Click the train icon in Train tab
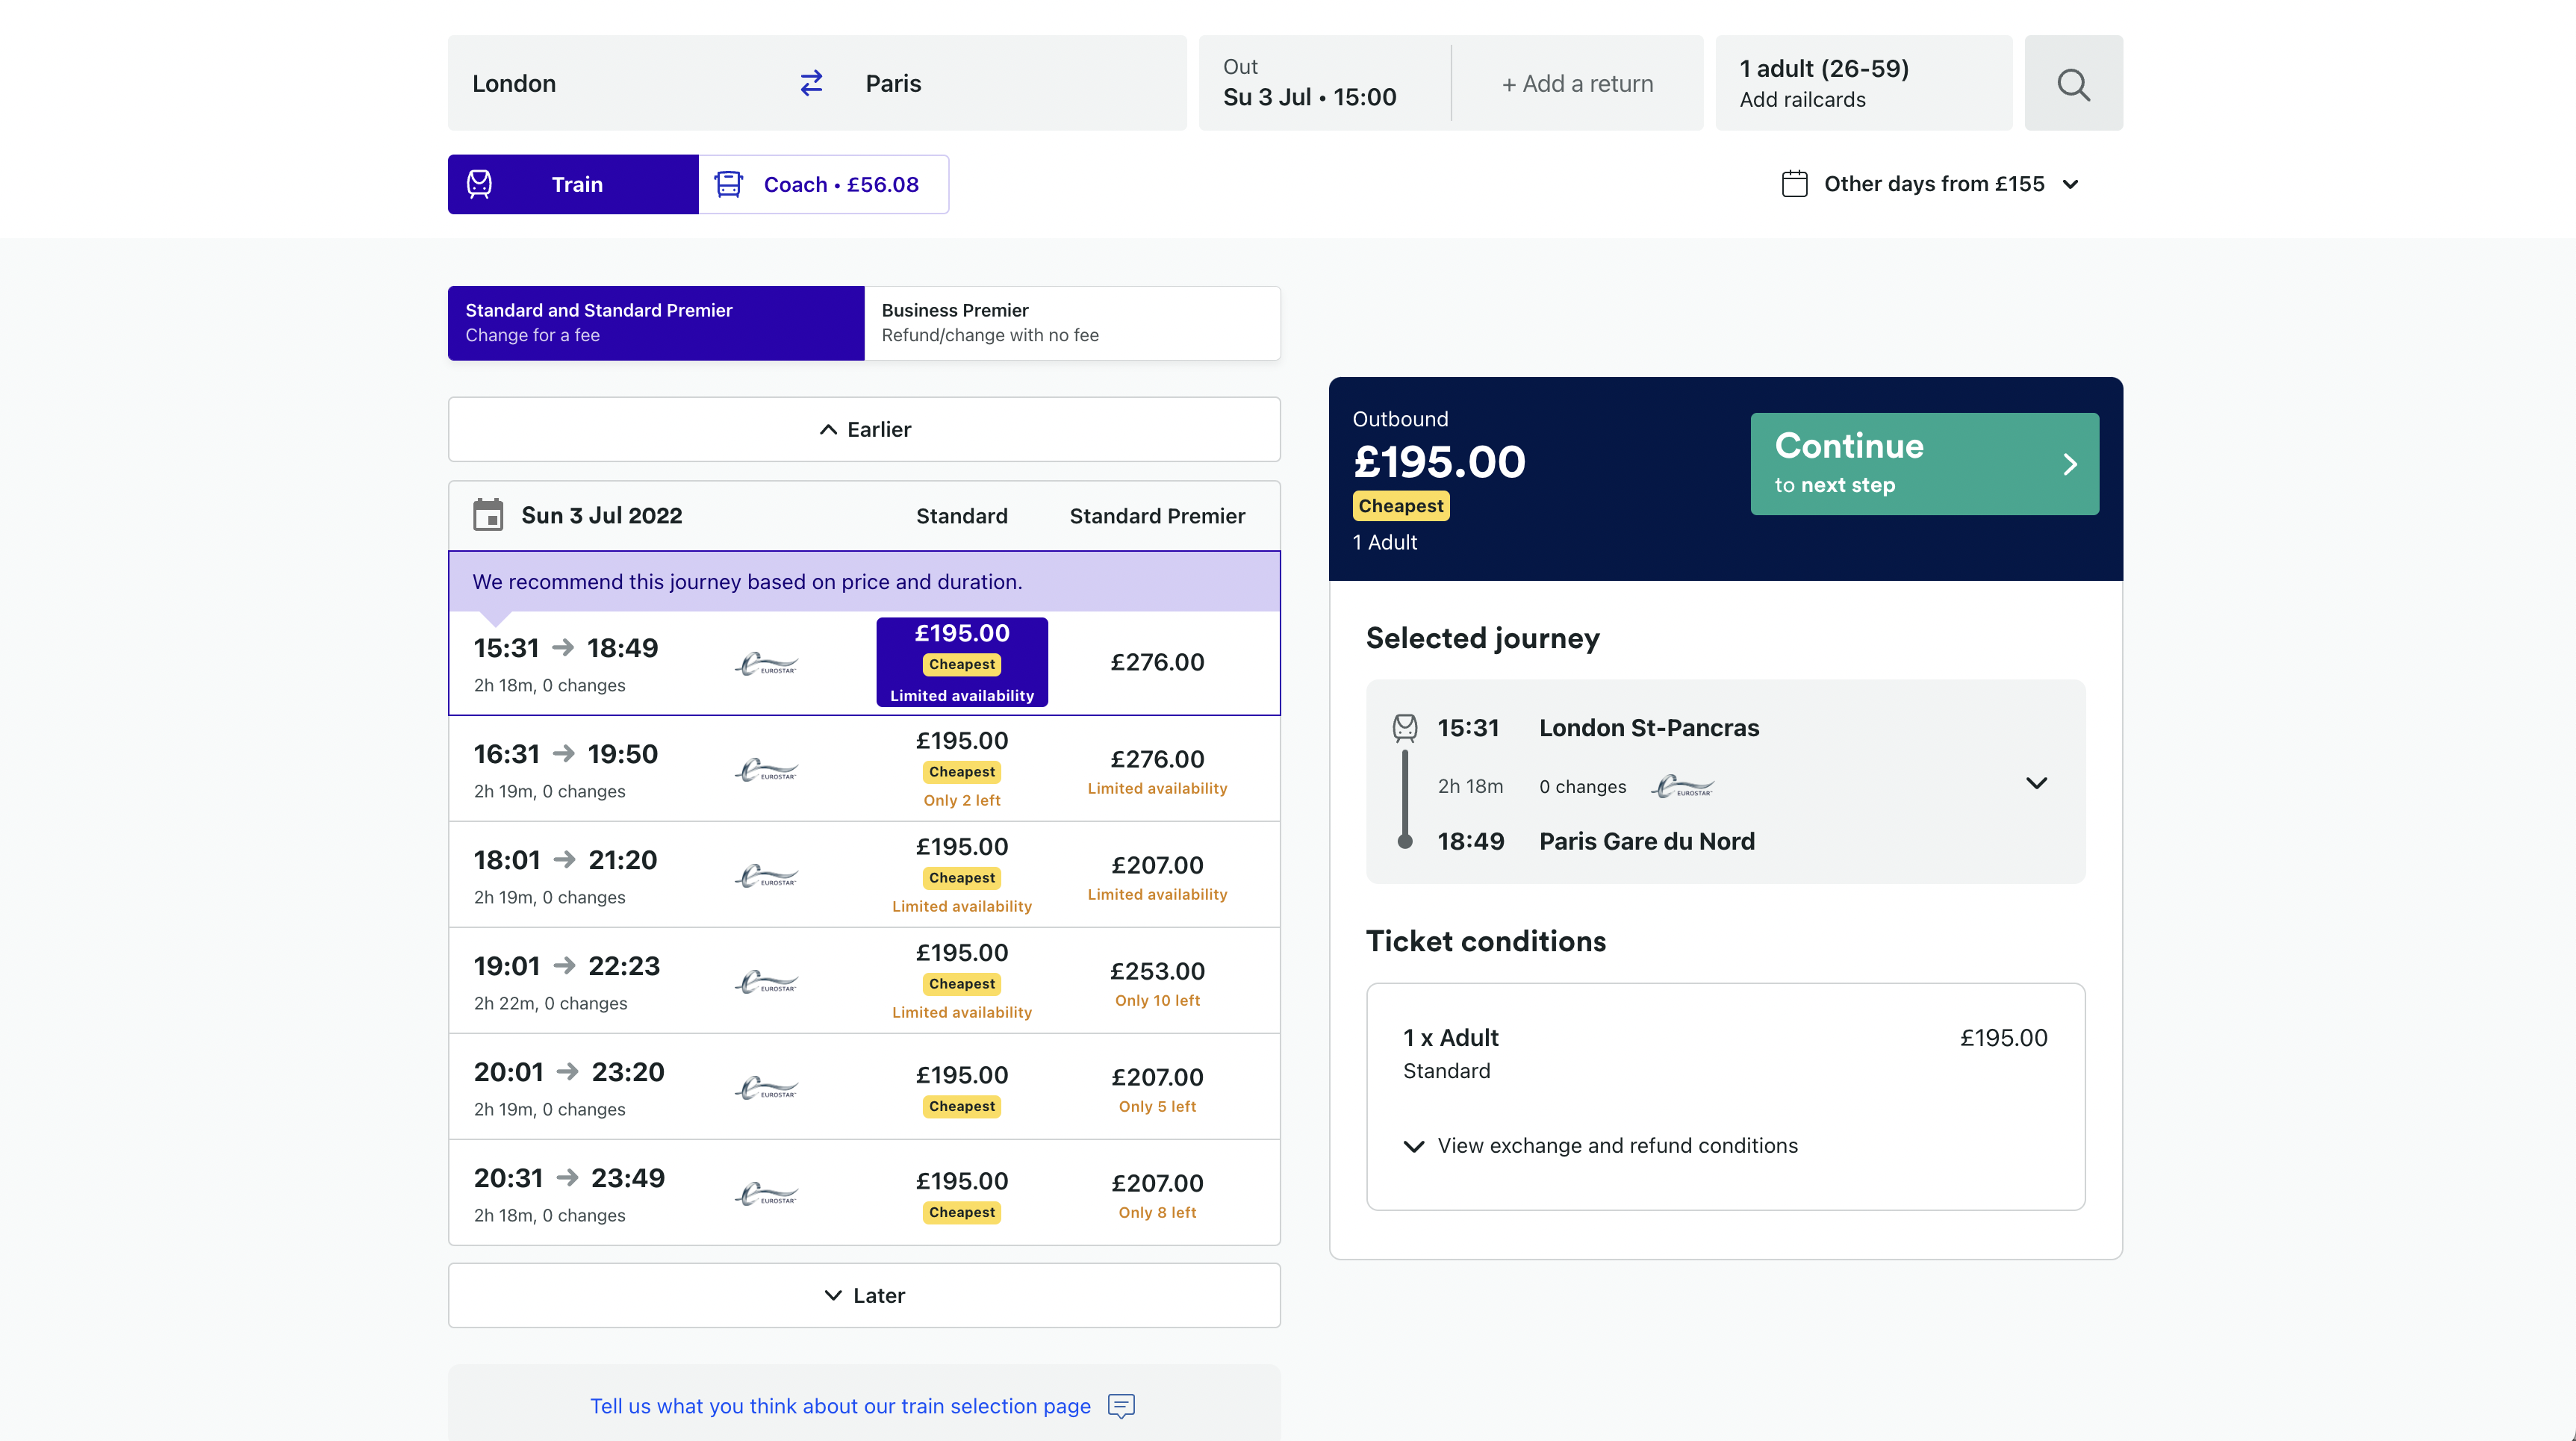This screenshot has width=2576, height=1441. 480,184
